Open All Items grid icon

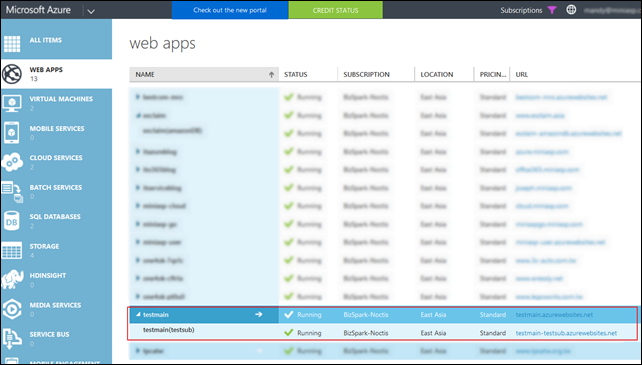tap(12, 44)
